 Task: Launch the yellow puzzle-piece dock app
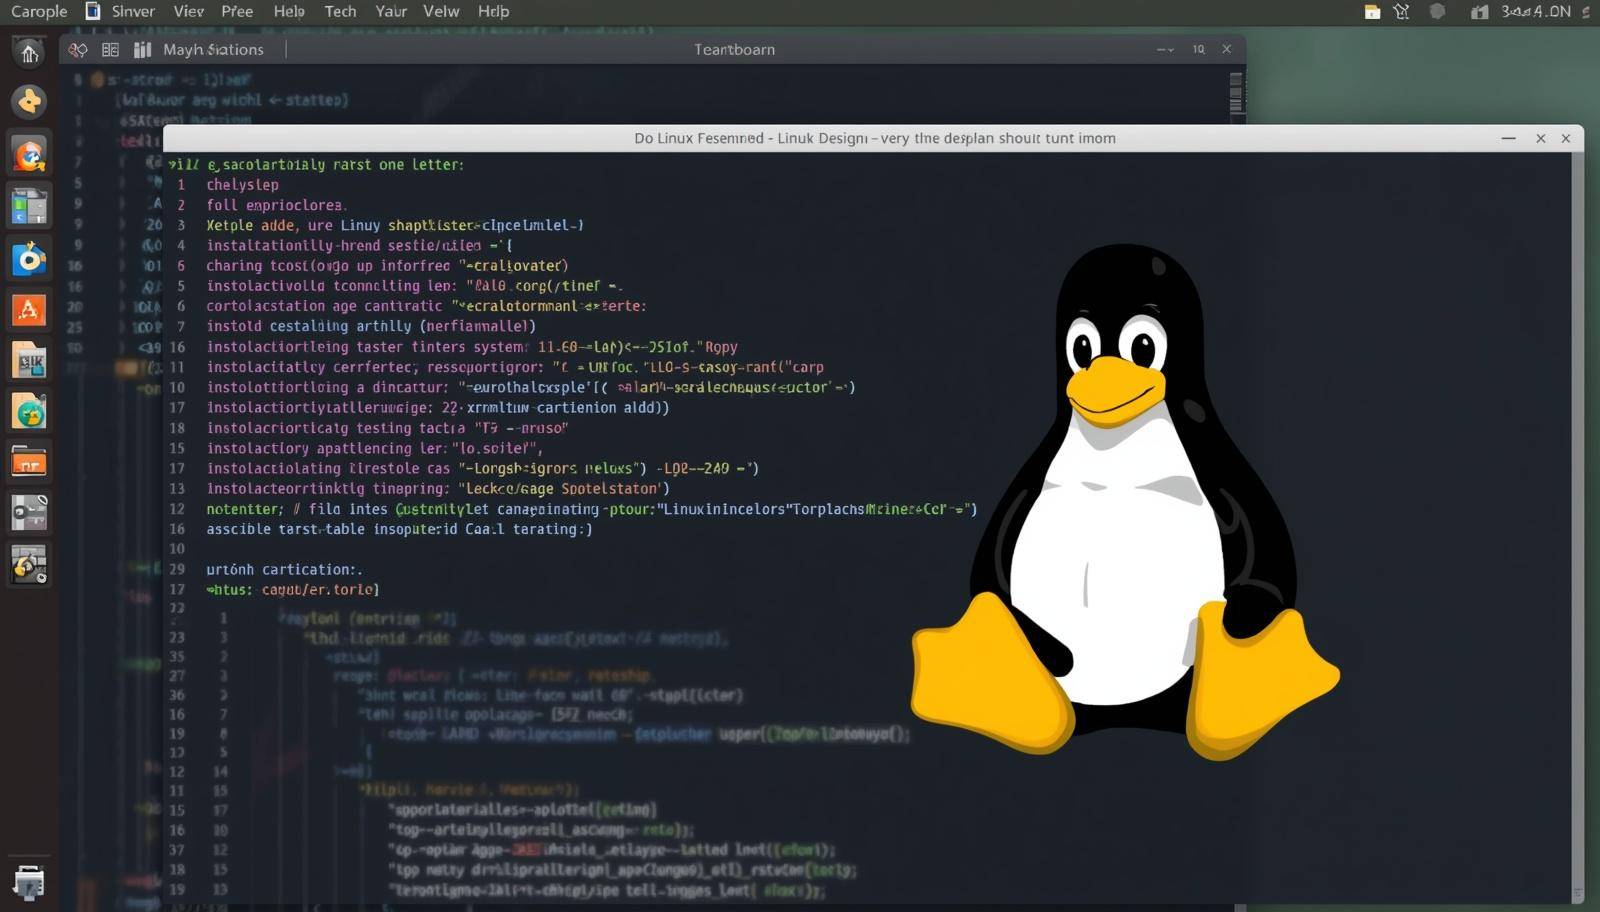29,101
